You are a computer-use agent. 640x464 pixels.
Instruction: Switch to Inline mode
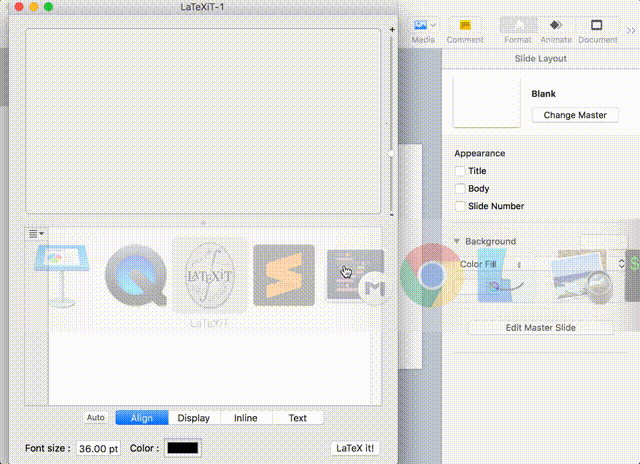[x=246, y=418]
